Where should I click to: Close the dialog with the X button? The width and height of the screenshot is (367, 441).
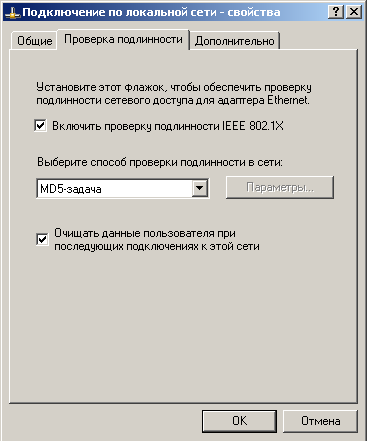coord(354,12)
